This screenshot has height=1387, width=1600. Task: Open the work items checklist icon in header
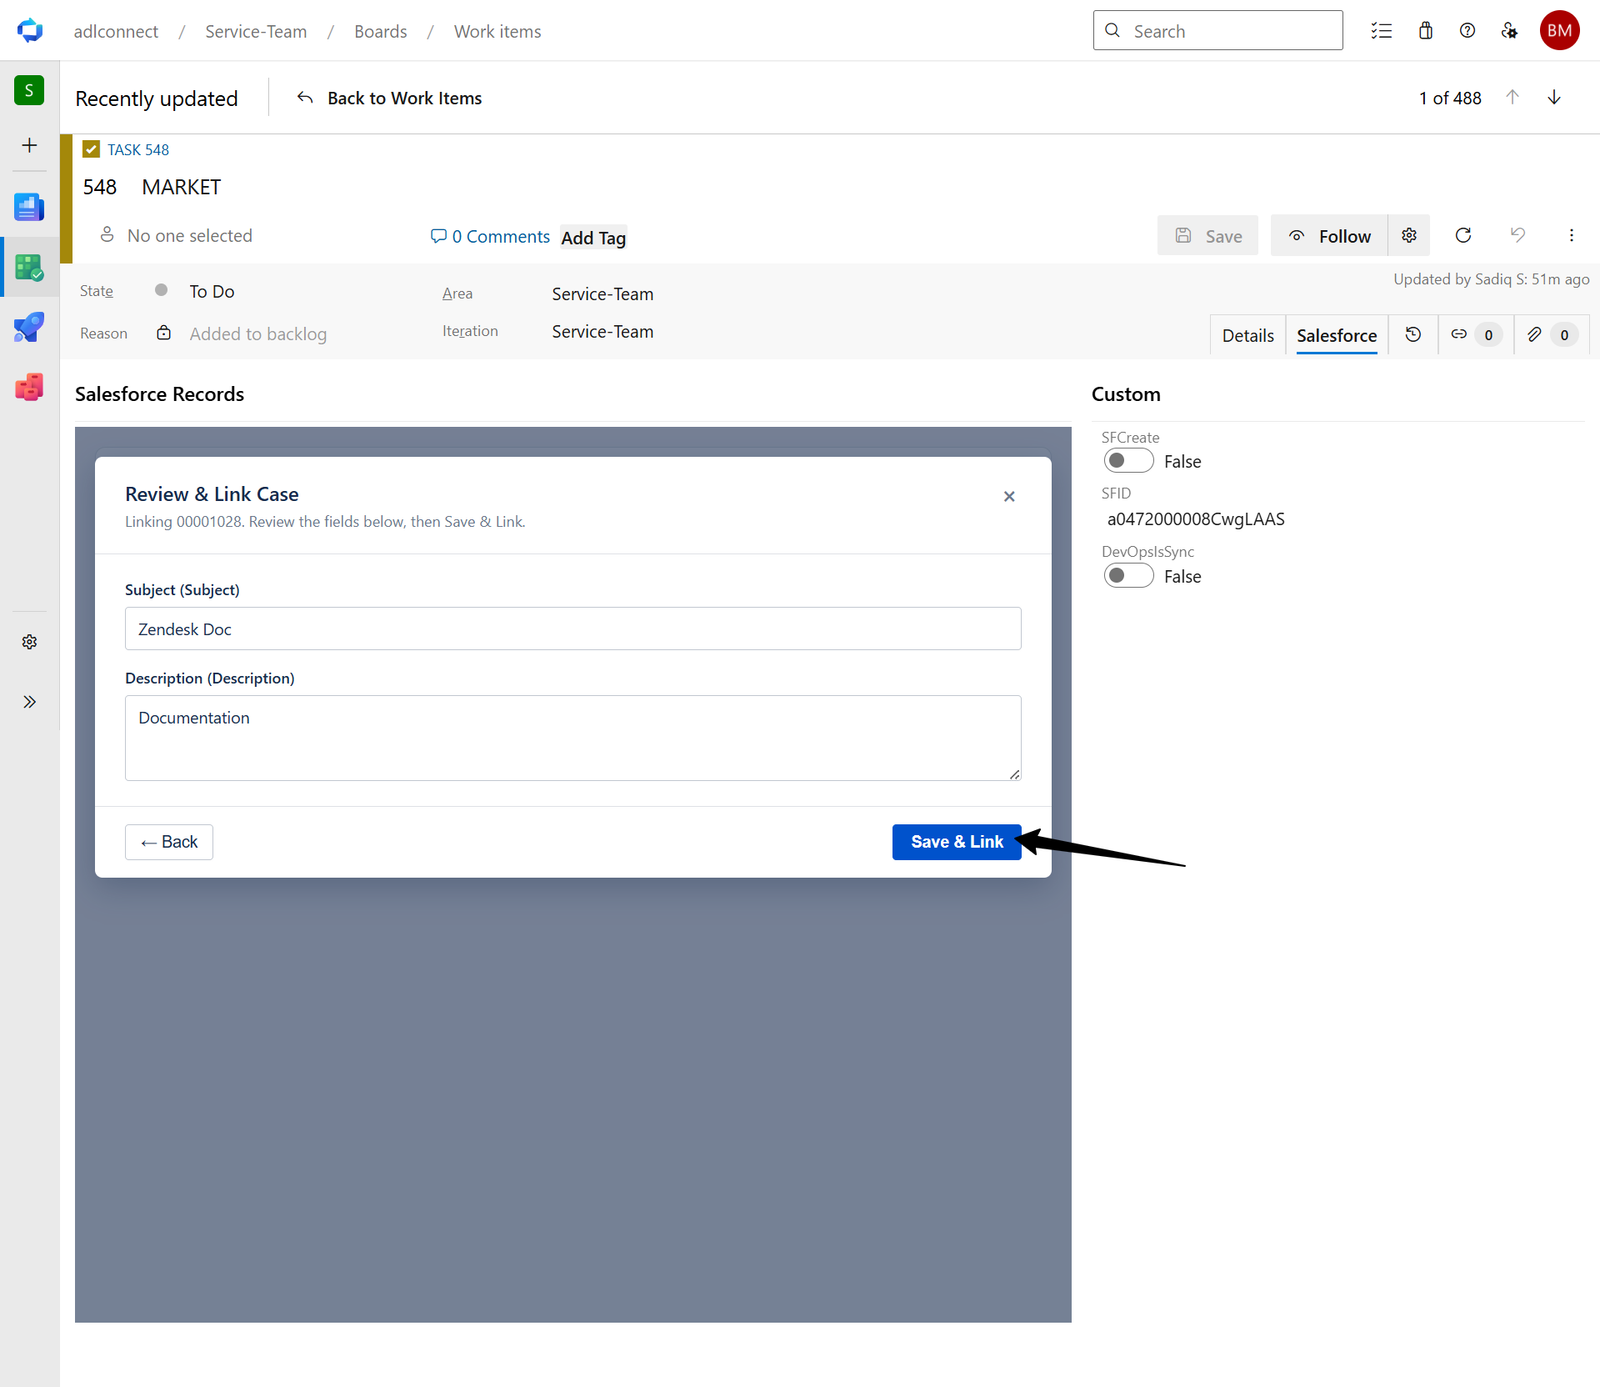pyautogui.click(x=1381, y=31)
